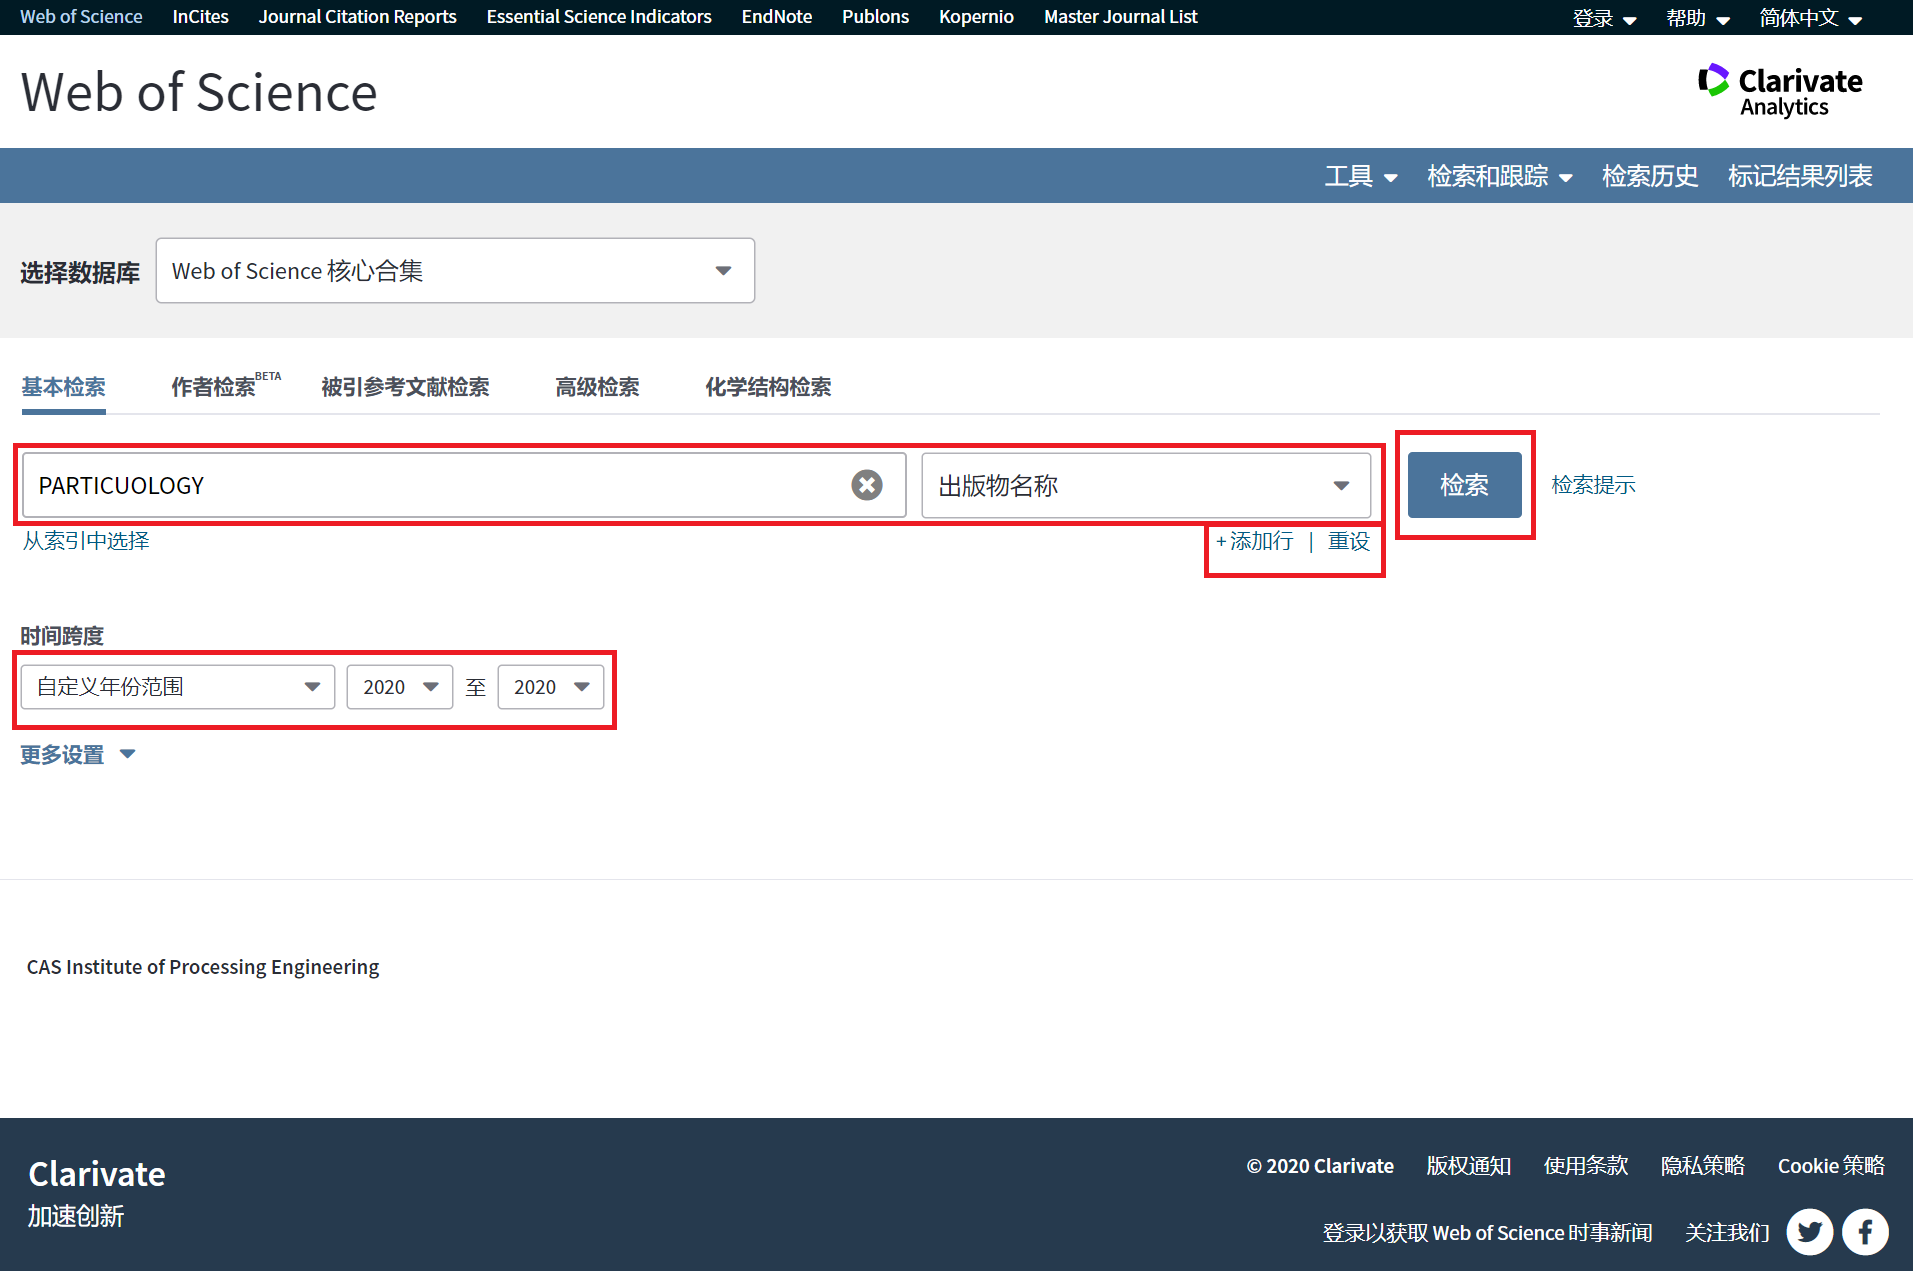Viewport: 1913px width, 1271px height.
Task: Click 重设 to reset the search
Action: 1348,541
